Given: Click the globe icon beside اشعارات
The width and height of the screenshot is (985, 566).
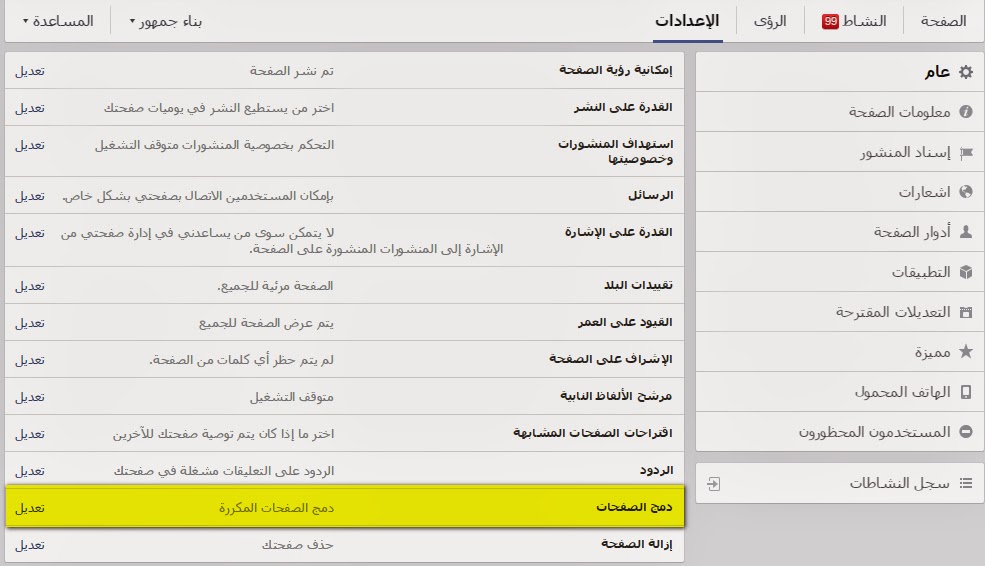Looking at the screenshot, I should [966, 192].
